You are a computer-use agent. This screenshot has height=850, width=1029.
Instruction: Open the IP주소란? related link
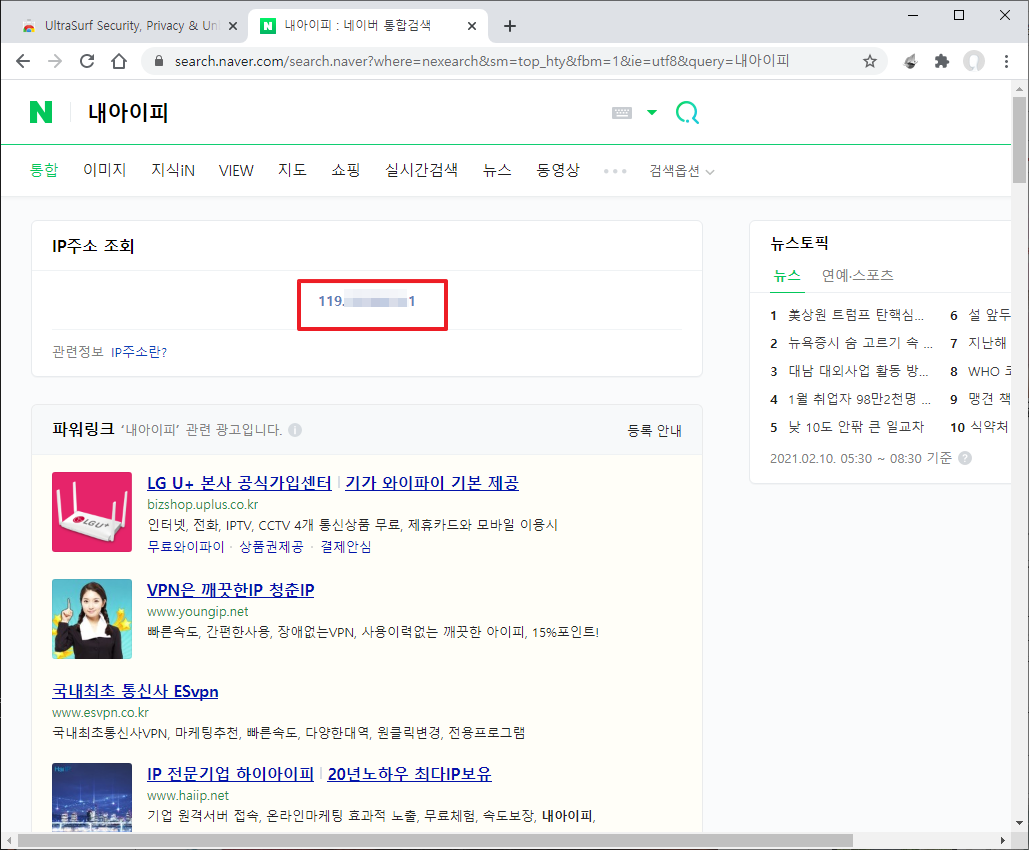click(138, 352)
